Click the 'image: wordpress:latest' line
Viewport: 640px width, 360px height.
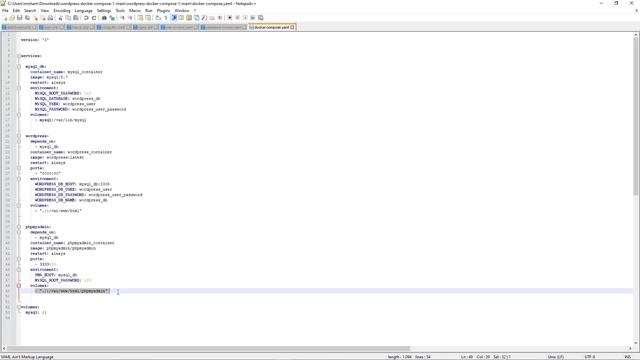coord(57,157)
